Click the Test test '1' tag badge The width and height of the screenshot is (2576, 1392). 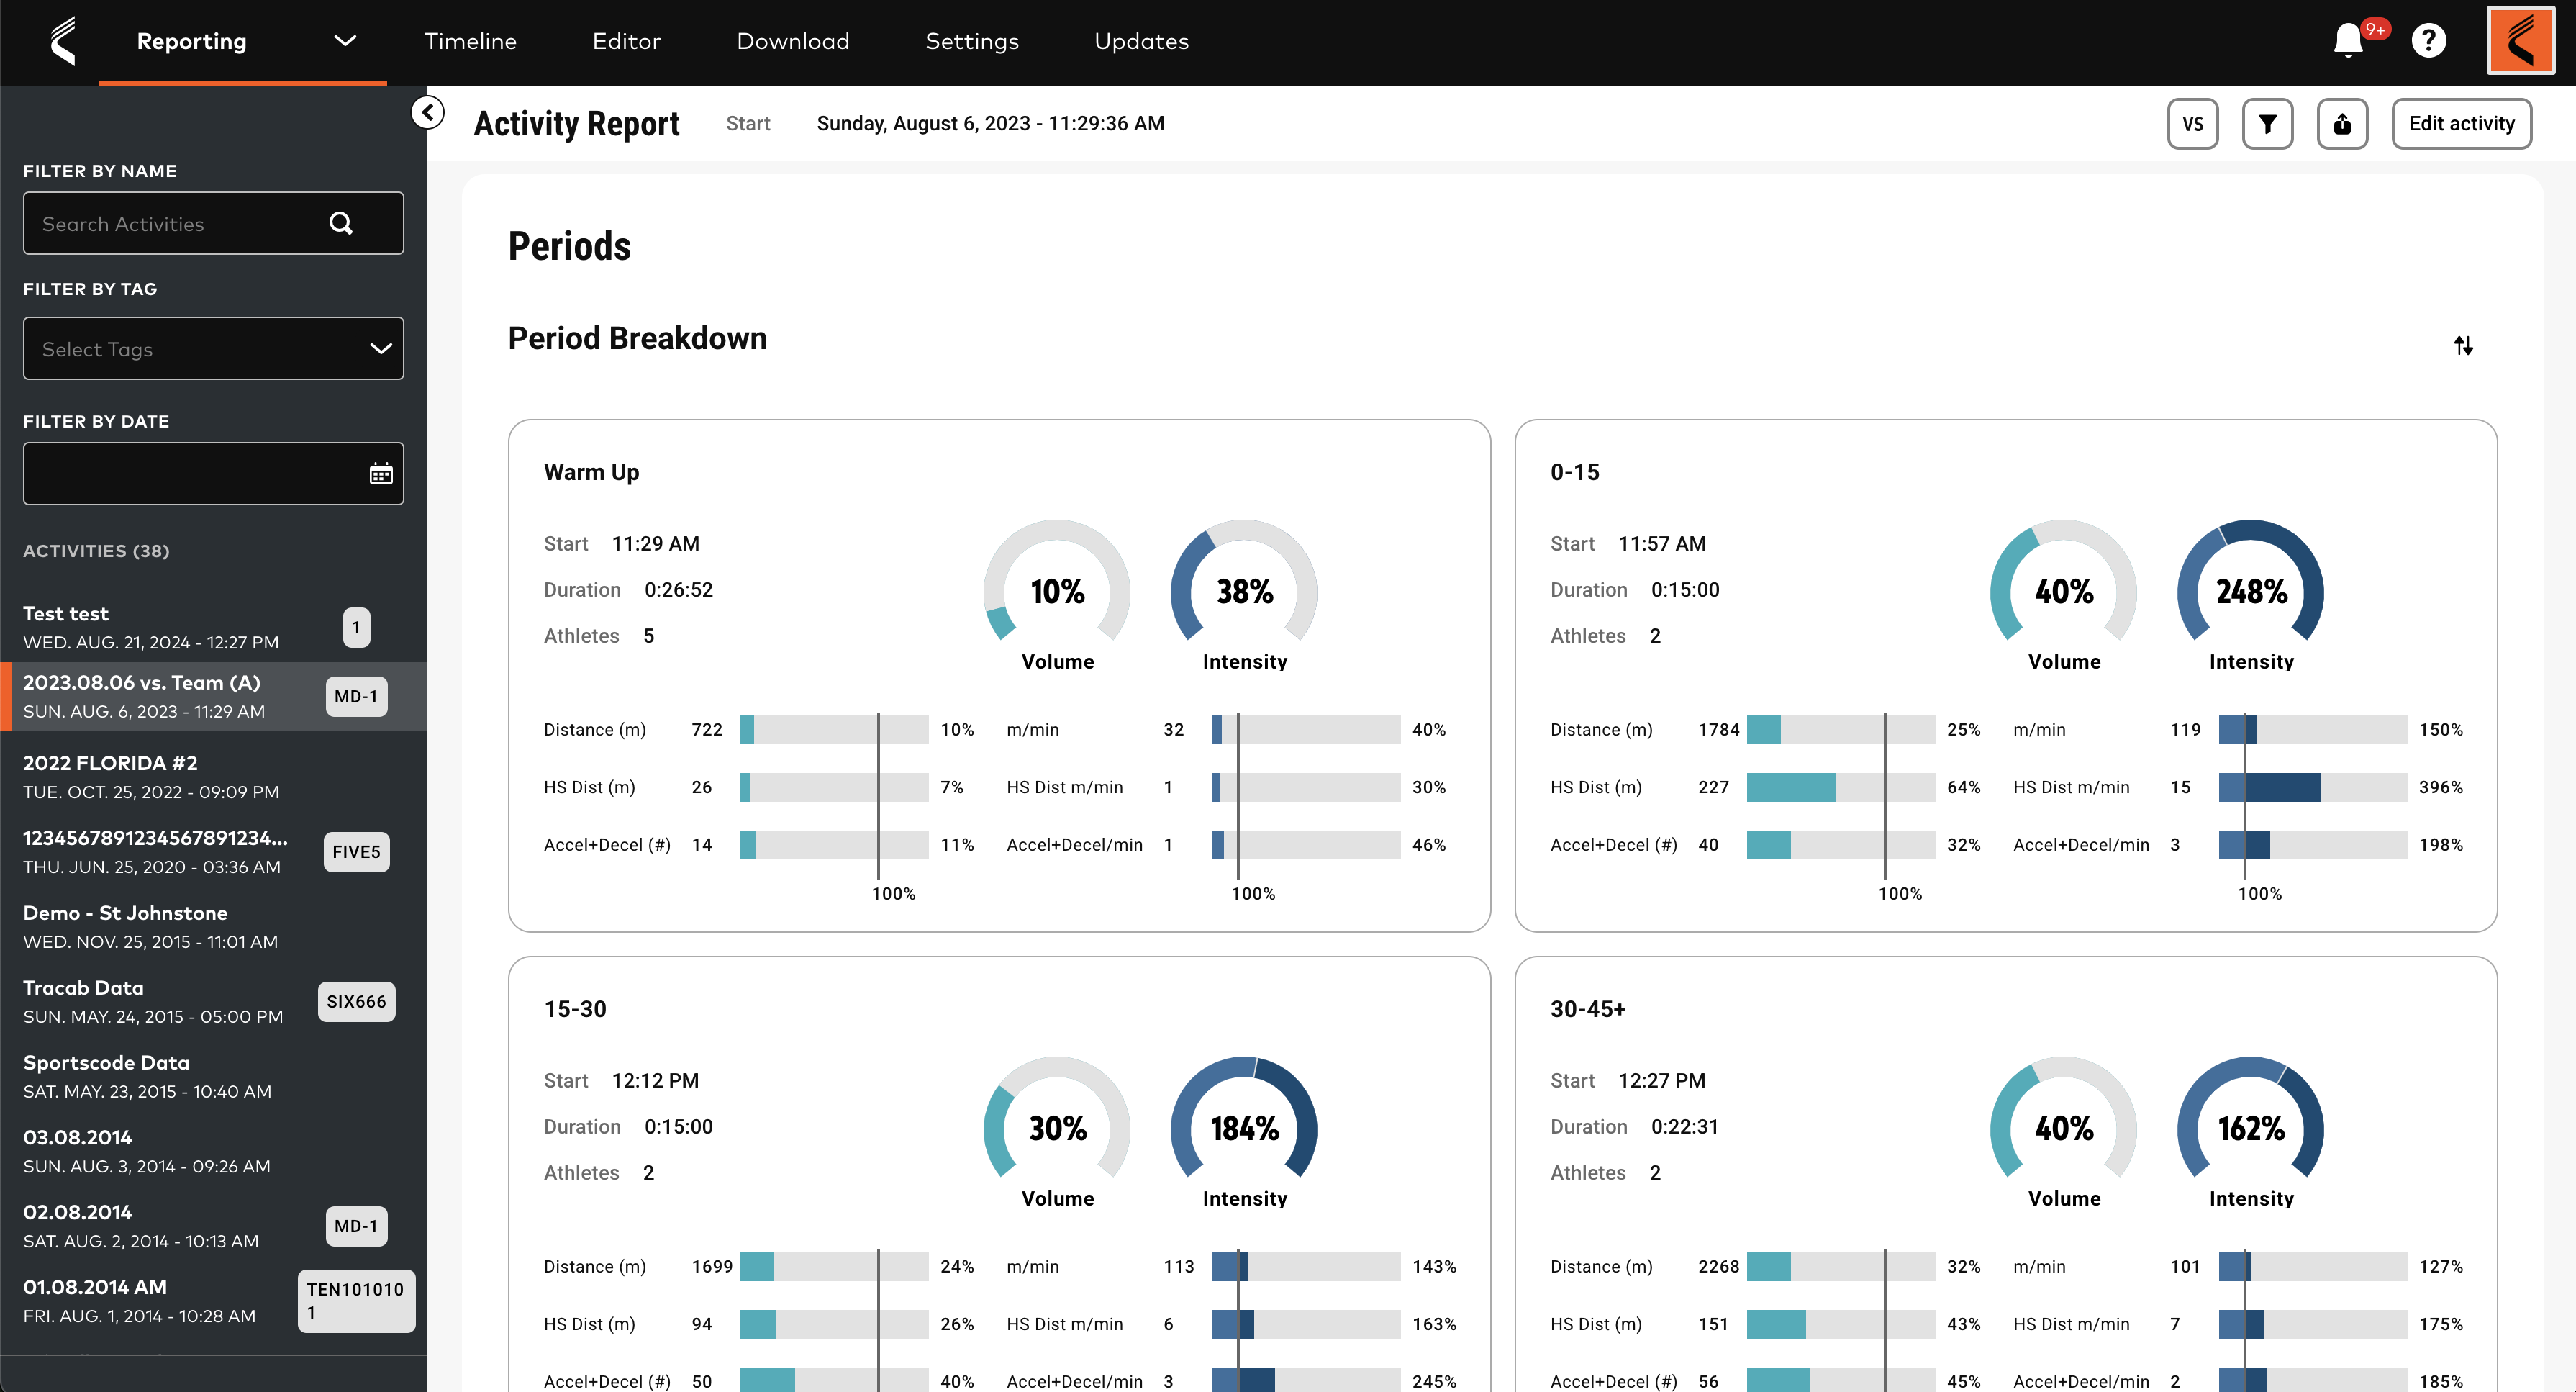(x=356, y=627)
